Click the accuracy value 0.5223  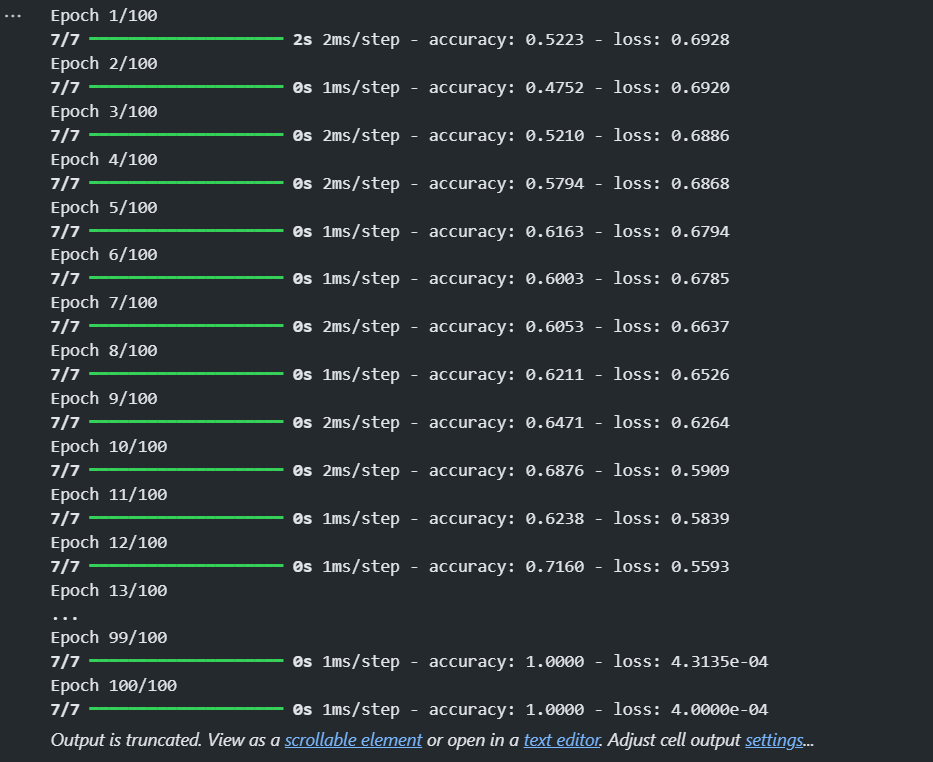[x=555, y=39]
